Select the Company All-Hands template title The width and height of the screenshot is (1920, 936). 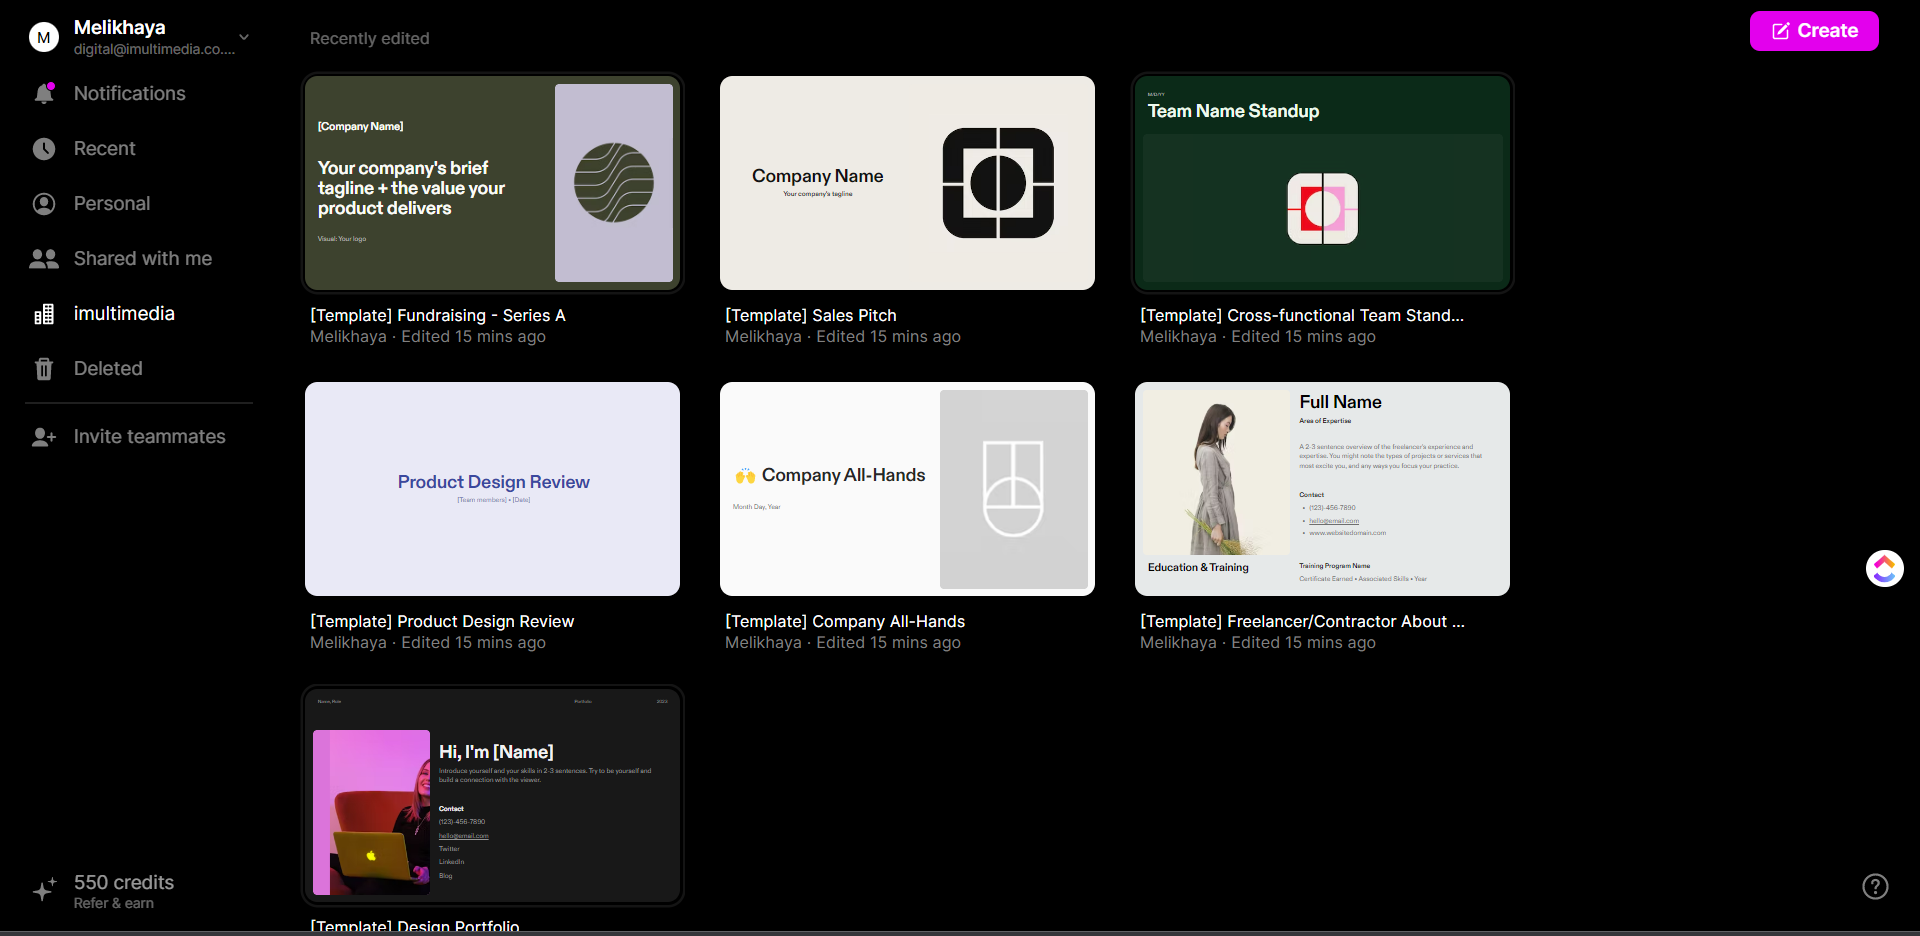click(x=845, y=621)
